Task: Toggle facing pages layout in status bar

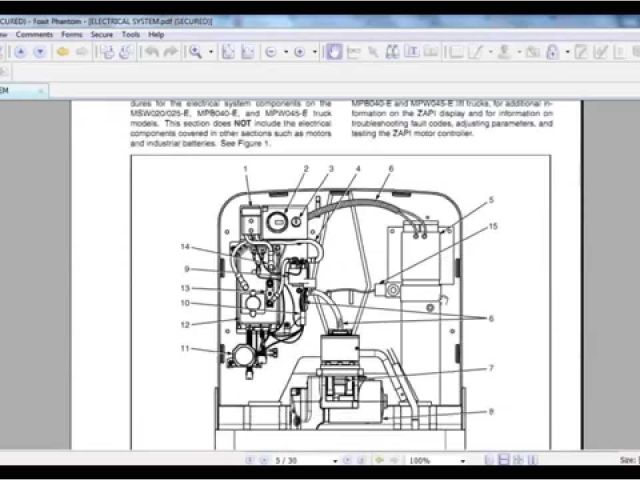Action: pyautogui.click(x=517, y=461)
